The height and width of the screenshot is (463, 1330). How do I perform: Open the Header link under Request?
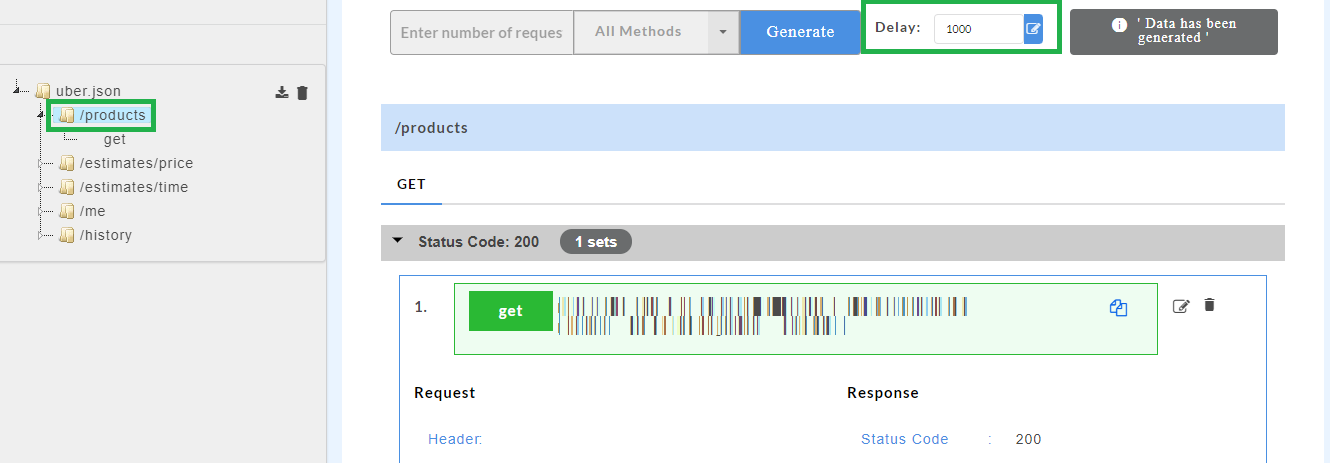coord(455,439)
